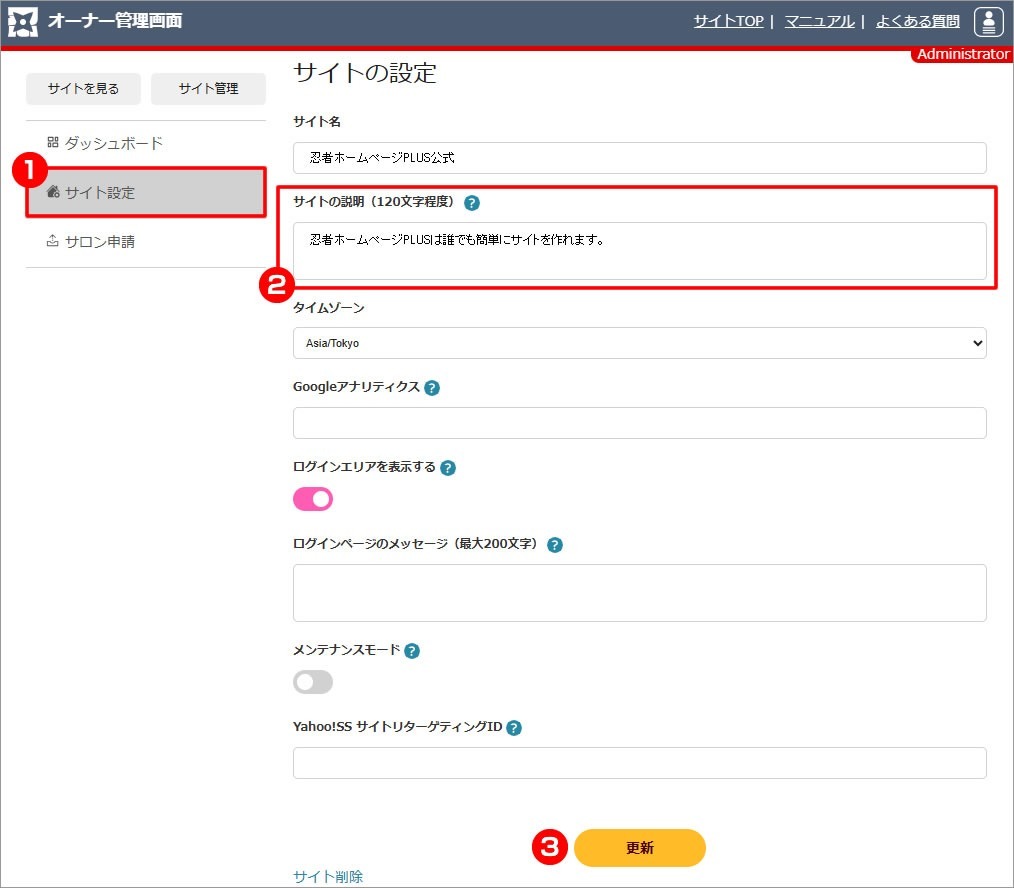Open the マニュアル link in header
This screenshot has width=1014, height=888.
pos(819,21)
